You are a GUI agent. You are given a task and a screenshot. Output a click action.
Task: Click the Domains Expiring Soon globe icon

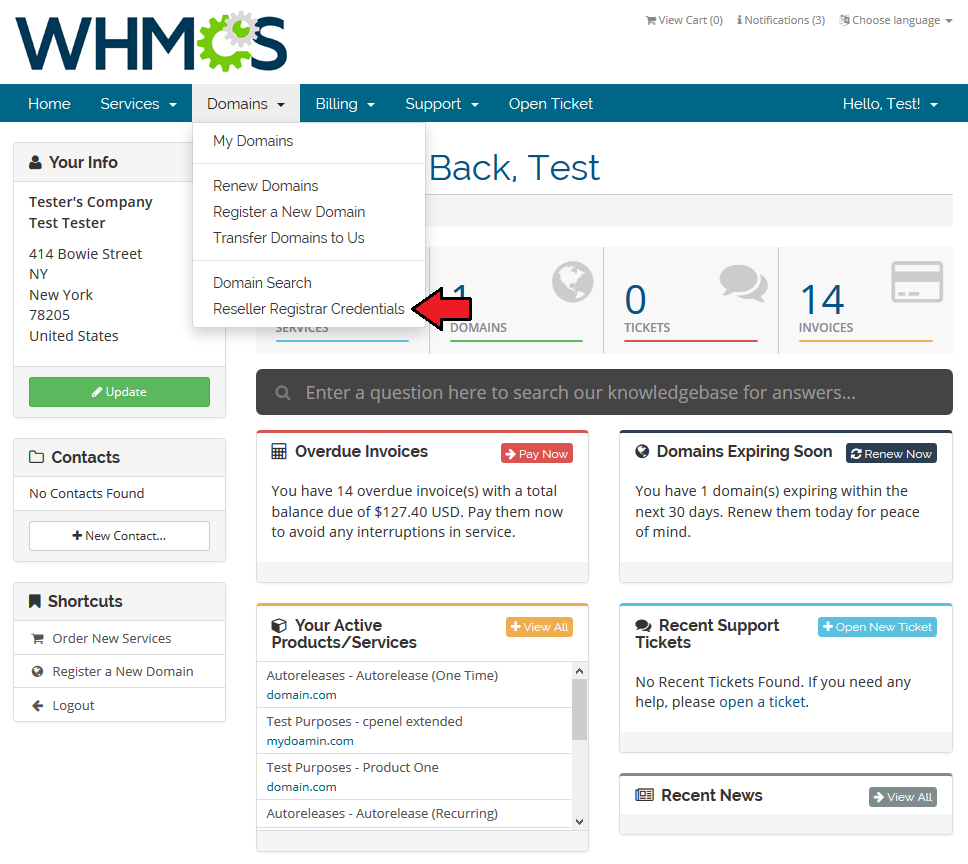click(x=642, y=452)
